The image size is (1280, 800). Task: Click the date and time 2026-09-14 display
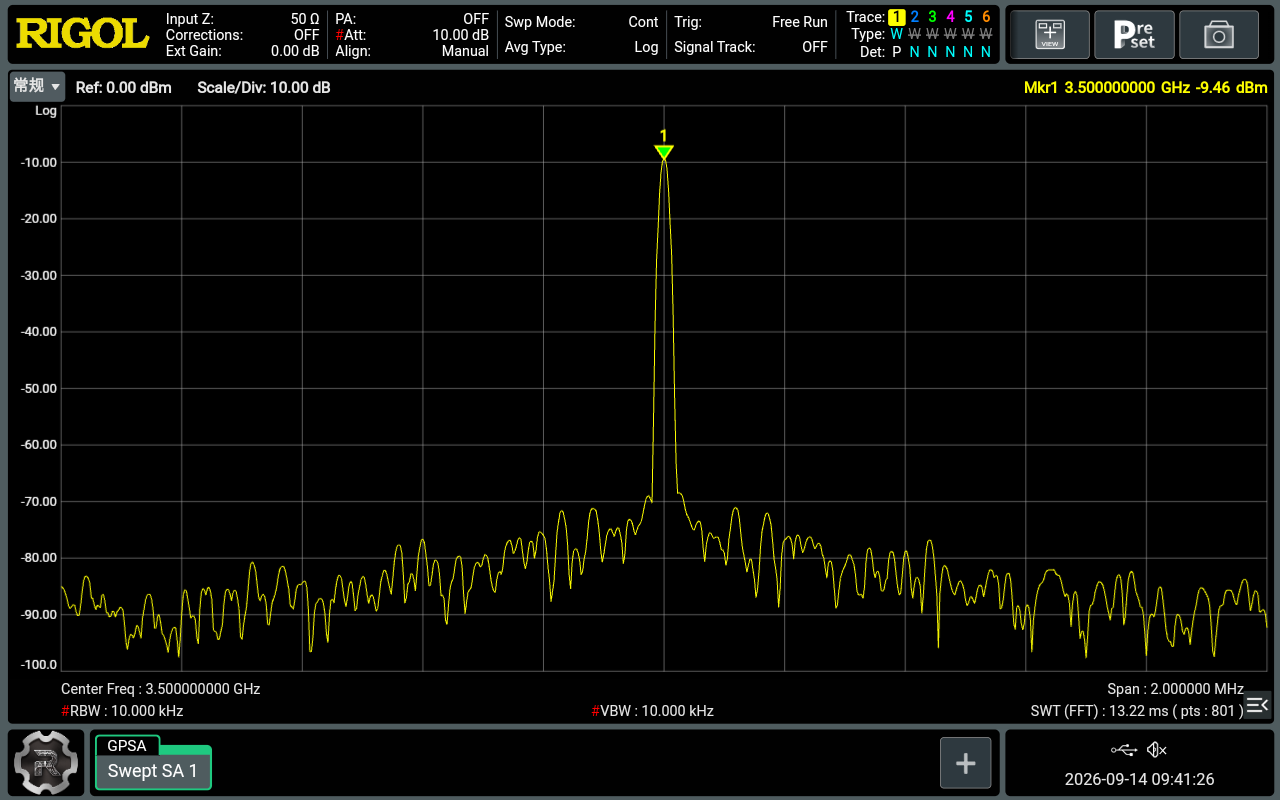pyautogui.click(x=1139, y=779)
